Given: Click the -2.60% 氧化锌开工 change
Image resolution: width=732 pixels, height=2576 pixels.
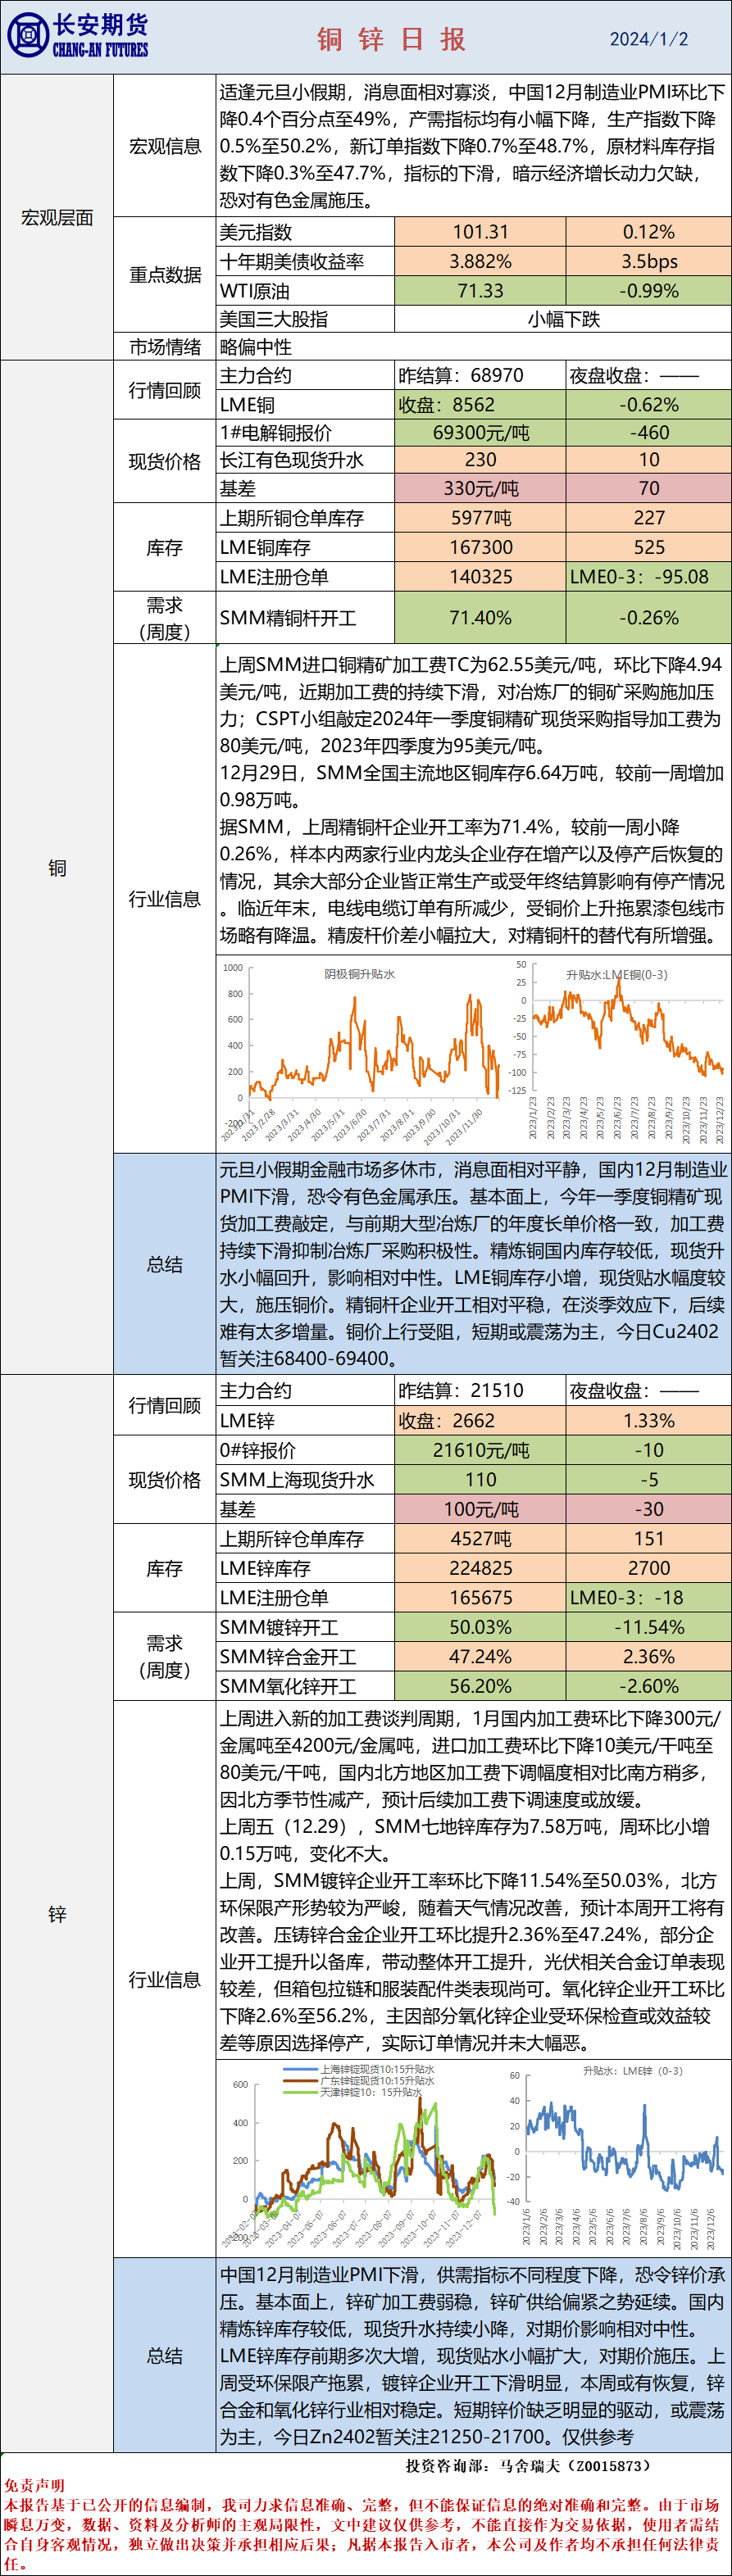Looking at the screenshot, I should [648, 1686].
